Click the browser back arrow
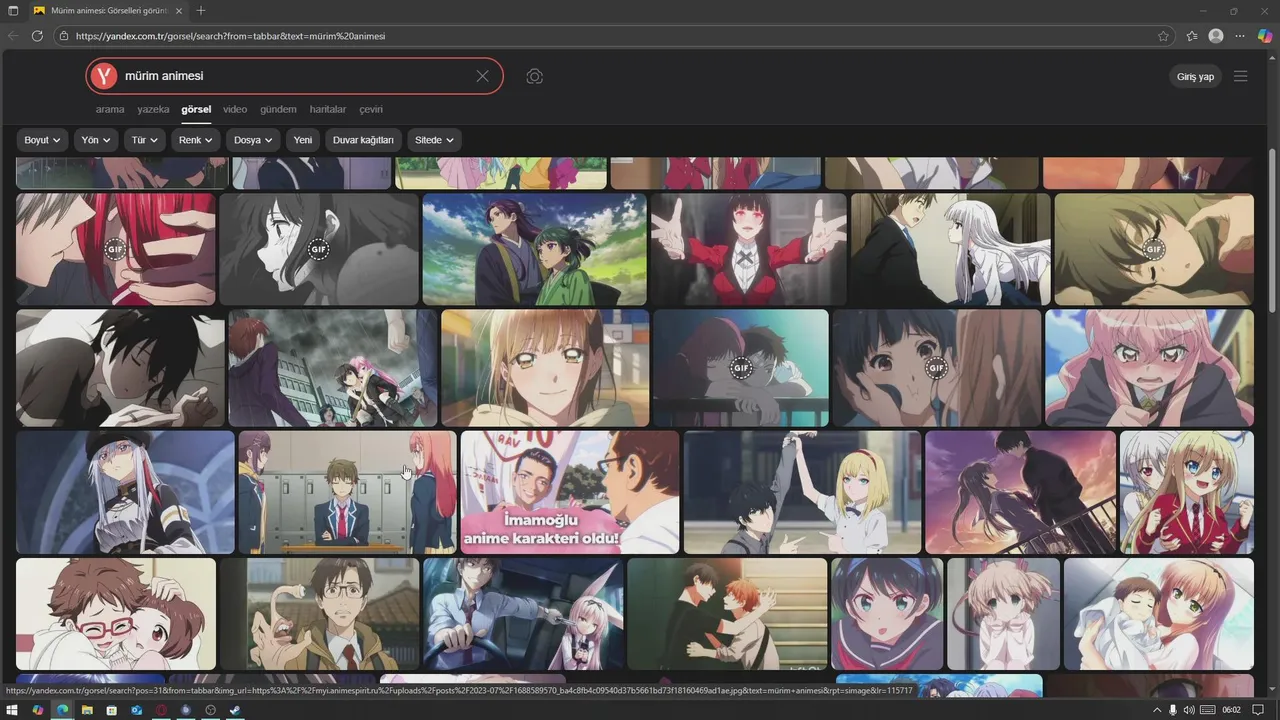Image resolution: width=1280 pixels, height=720 pixels. (x=13, y=36)
